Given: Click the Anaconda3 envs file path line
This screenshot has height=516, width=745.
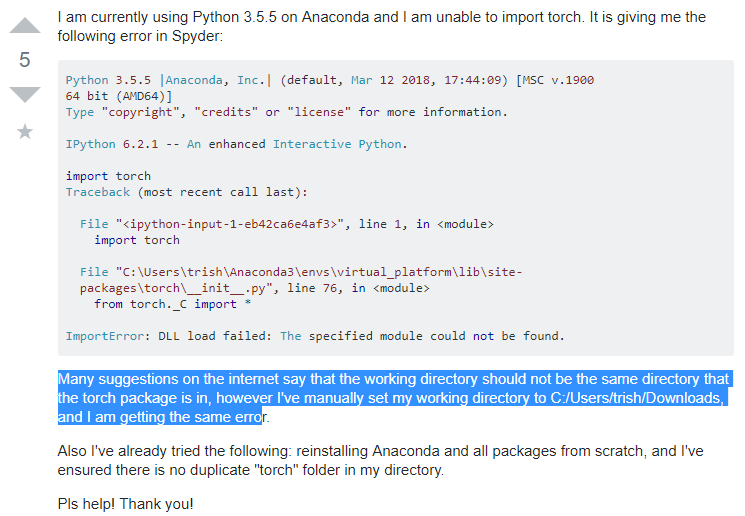Looking at the screenshot, I should pos(300,272).
